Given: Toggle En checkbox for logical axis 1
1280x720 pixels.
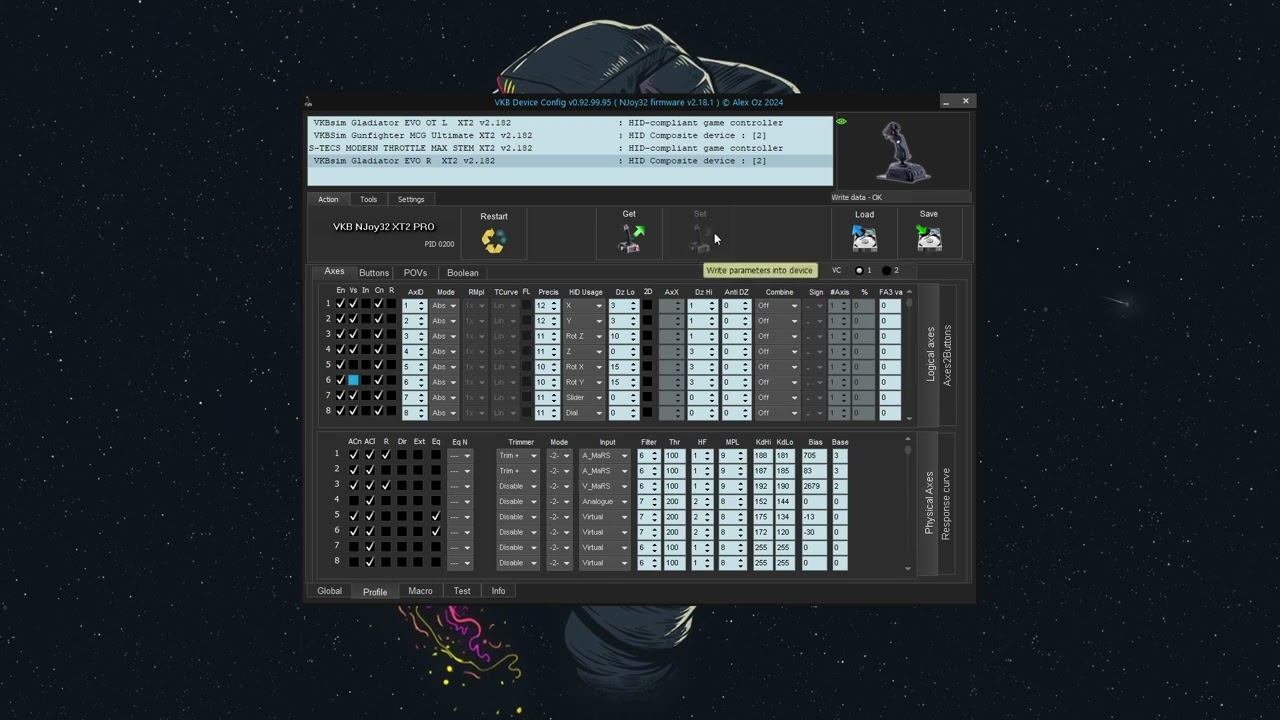Looking at the screenshot, I should point(340,304).
